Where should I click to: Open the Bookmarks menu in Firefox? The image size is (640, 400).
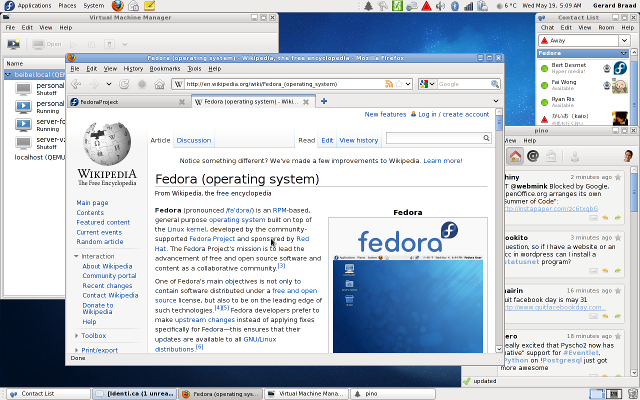coord(164,69)
